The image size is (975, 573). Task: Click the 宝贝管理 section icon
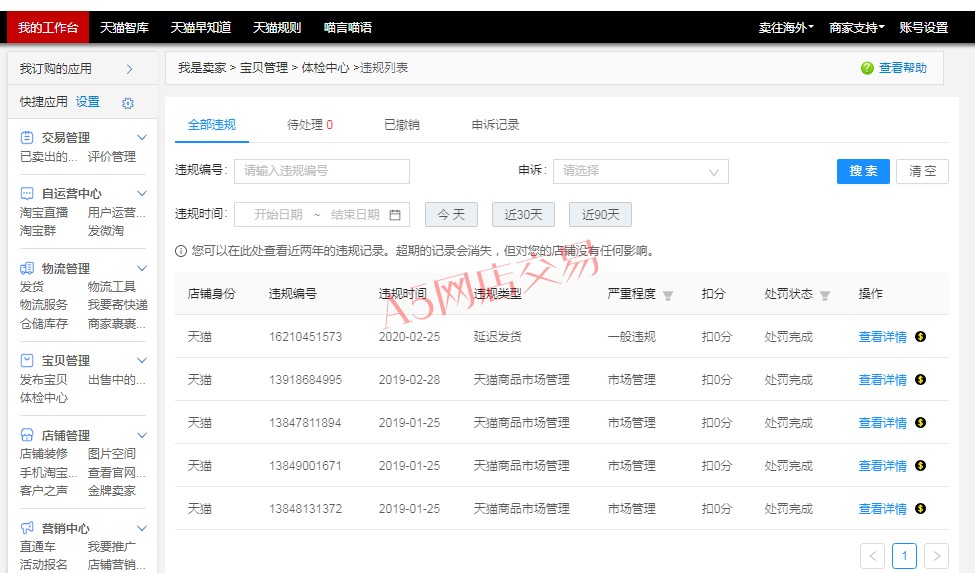(27, 360)
